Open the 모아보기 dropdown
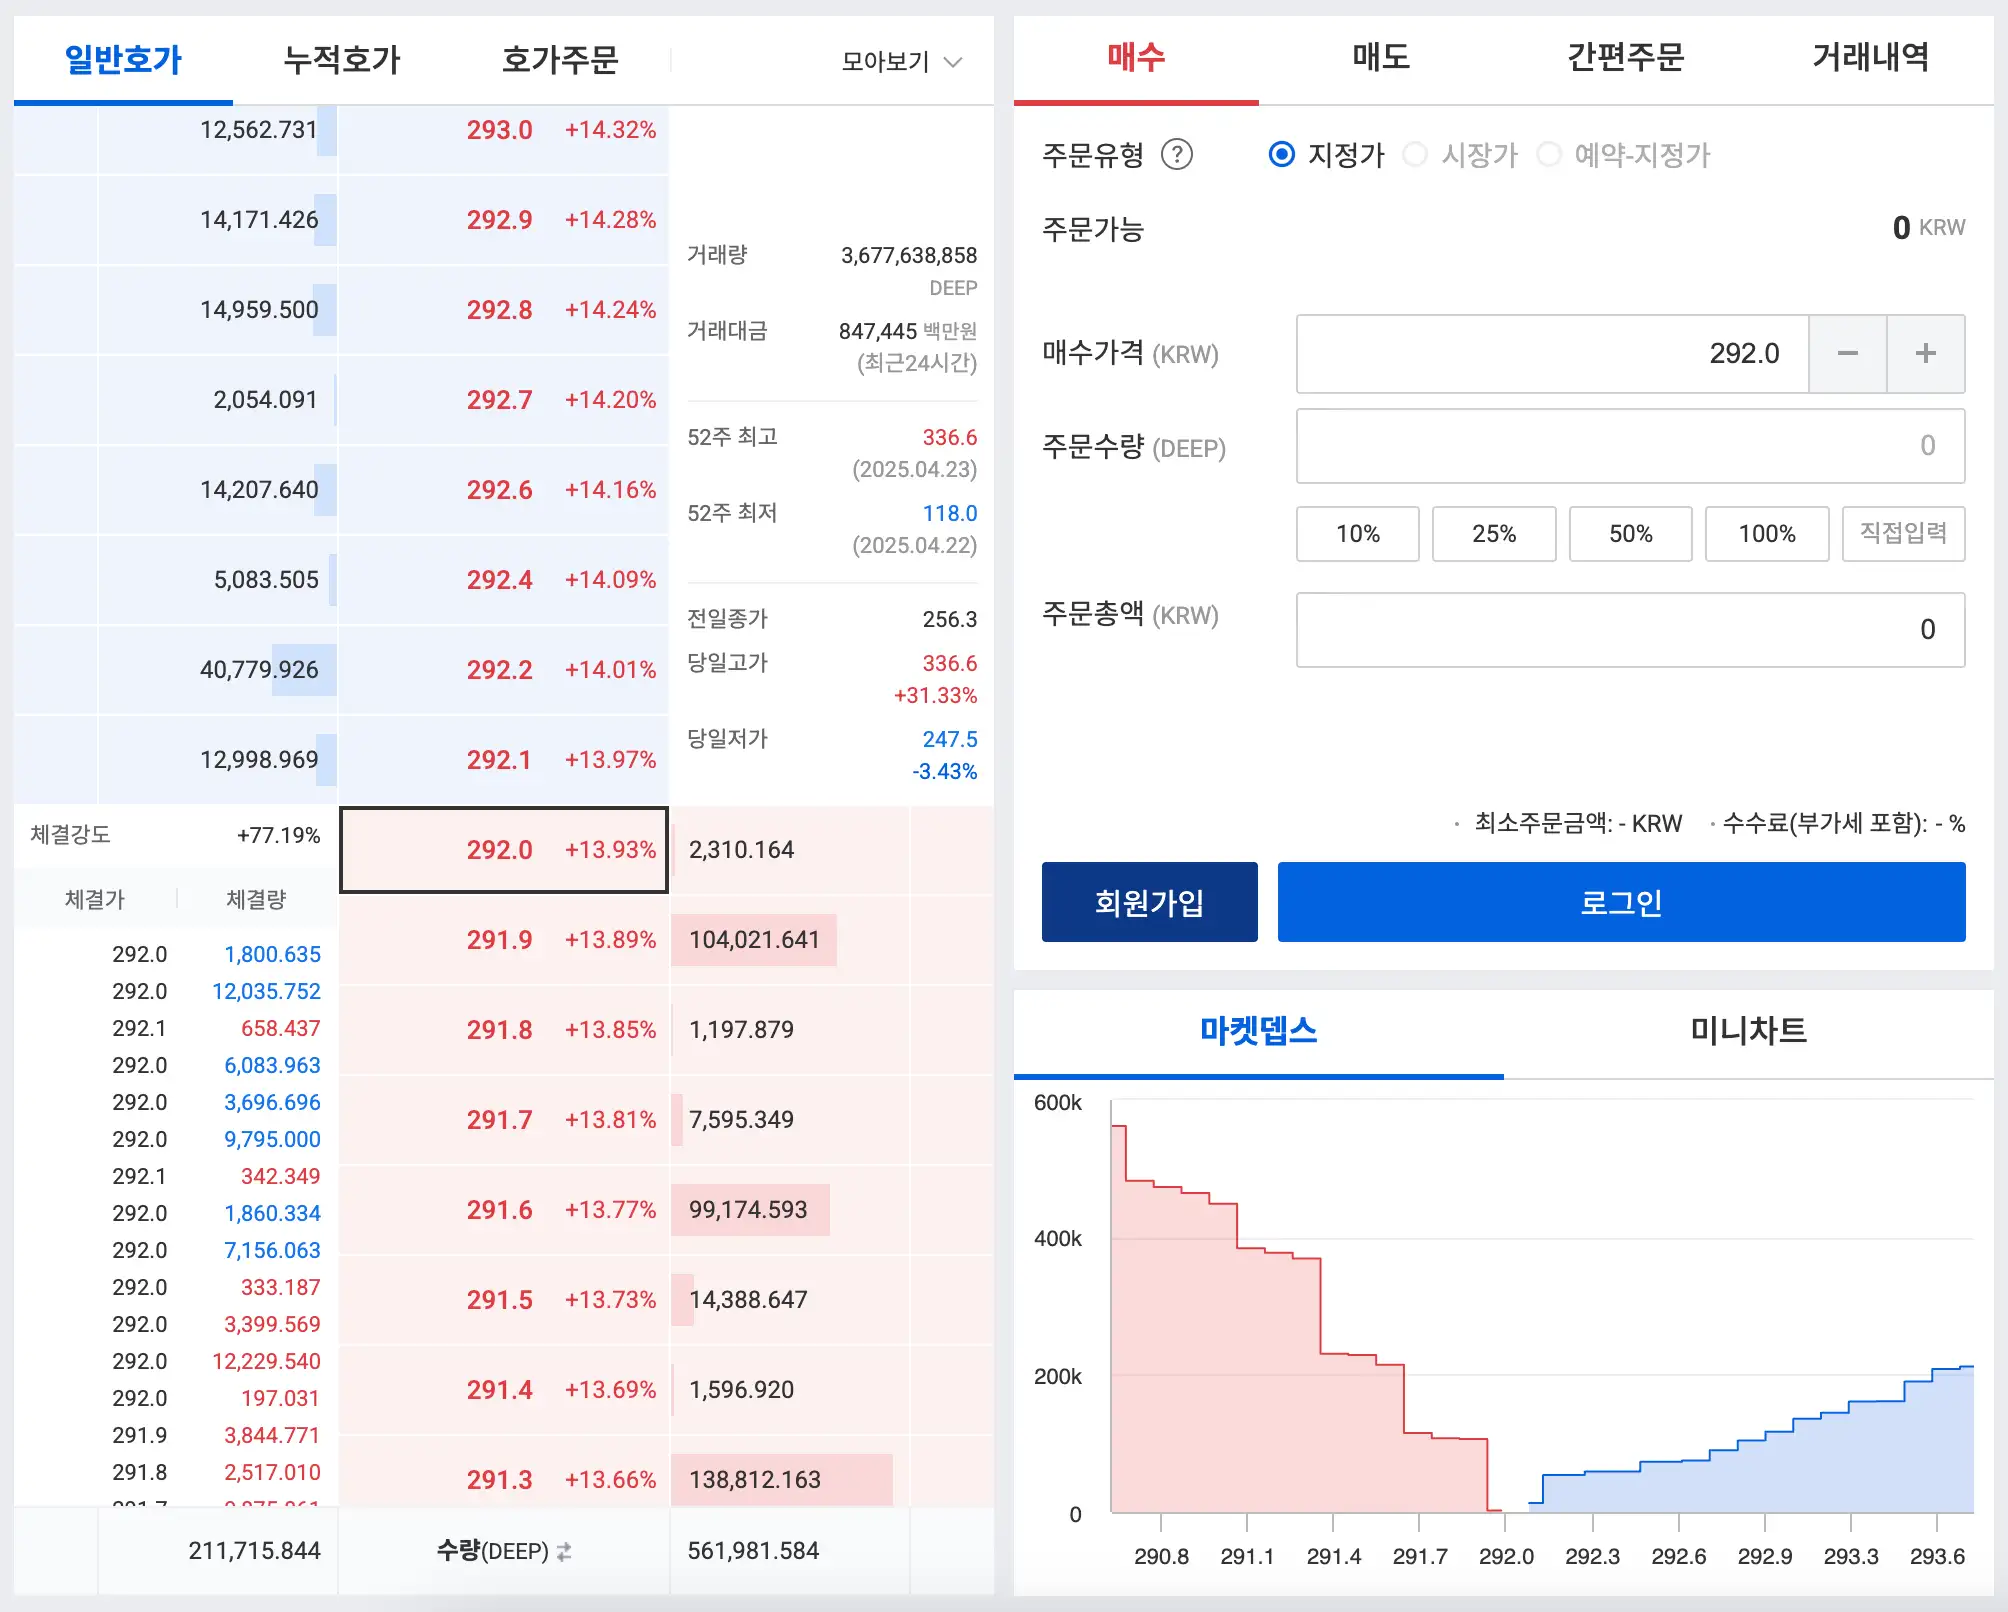The width and height of the screenshot is (2008, 1612). click(898, 60)
